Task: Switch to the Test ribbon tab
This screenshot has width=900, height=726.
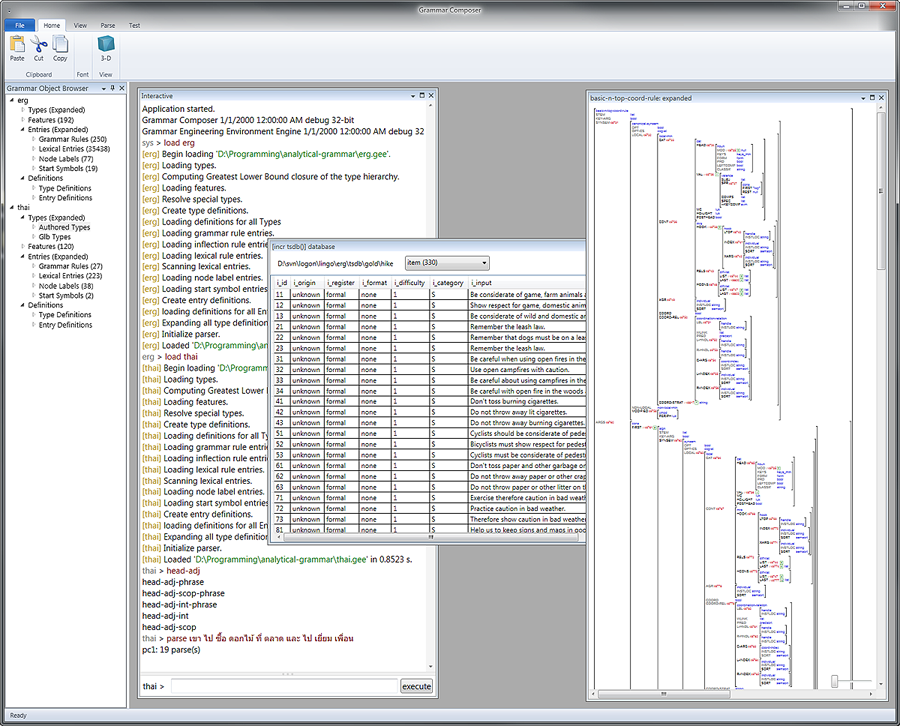Action: (135, 25)
